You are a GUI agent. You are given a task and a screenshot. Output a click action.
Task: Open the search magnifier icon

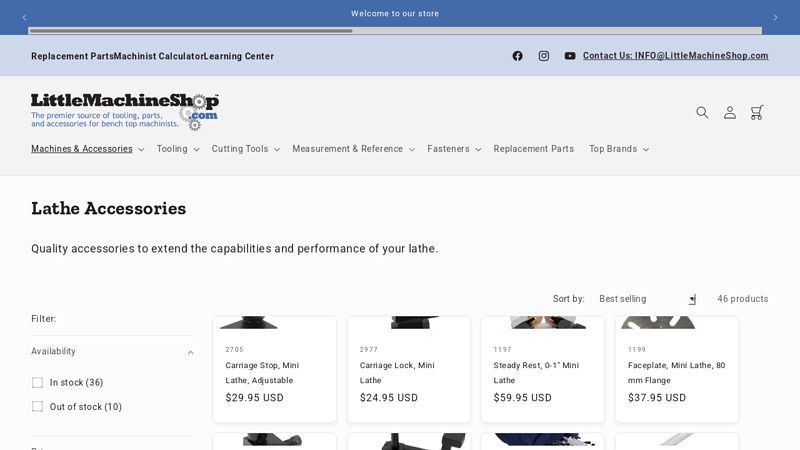point(702,113)
